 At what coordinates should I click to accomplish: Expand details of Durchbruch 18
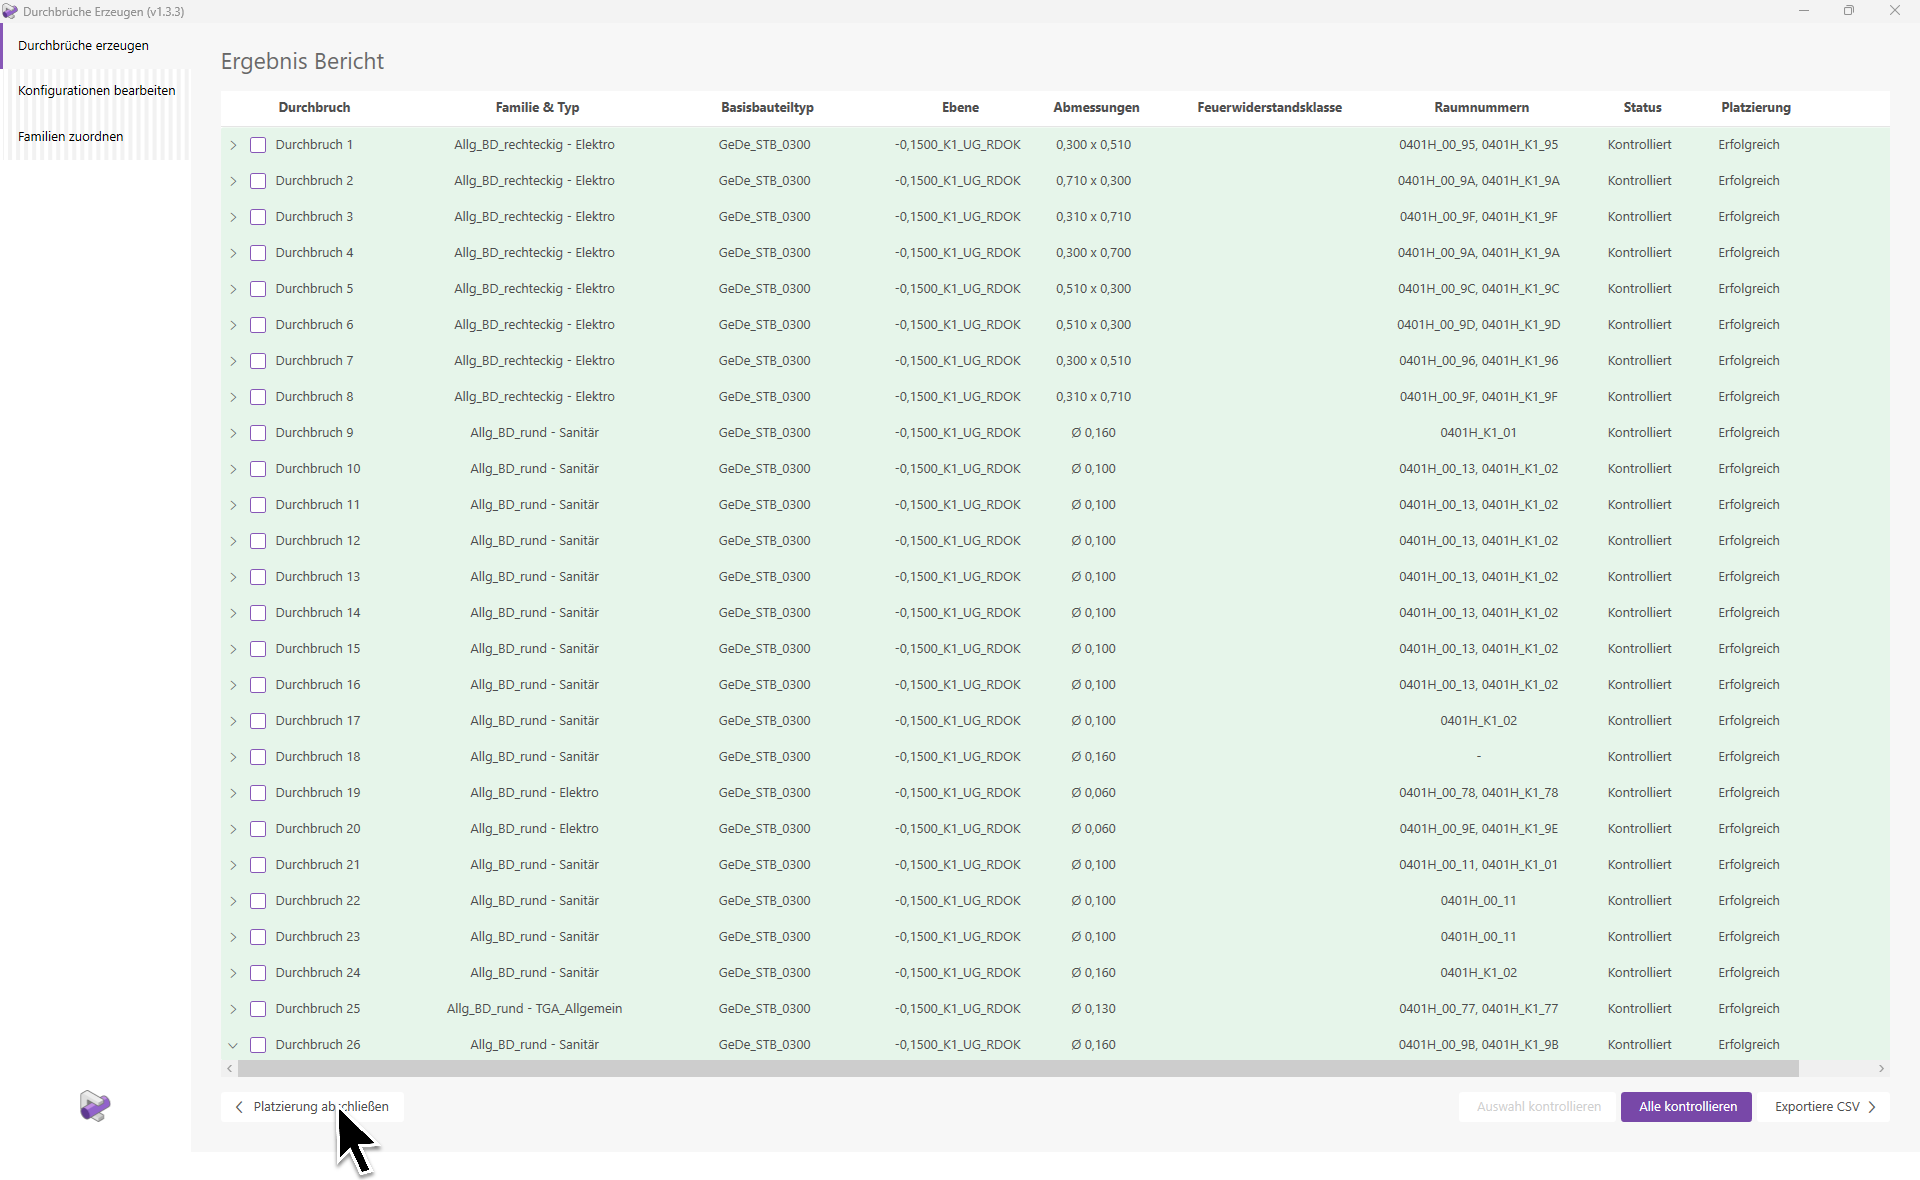[233, 757]
